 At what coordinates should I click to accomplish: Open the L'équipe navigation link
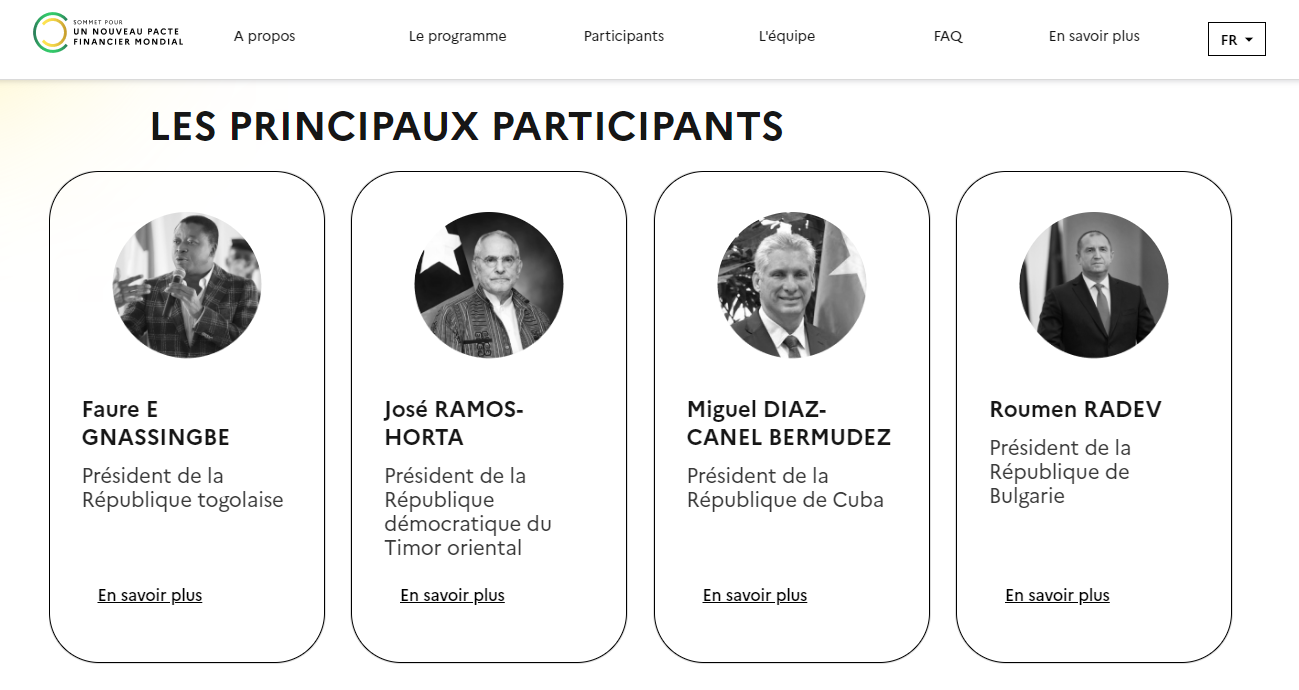pos(787,36)
